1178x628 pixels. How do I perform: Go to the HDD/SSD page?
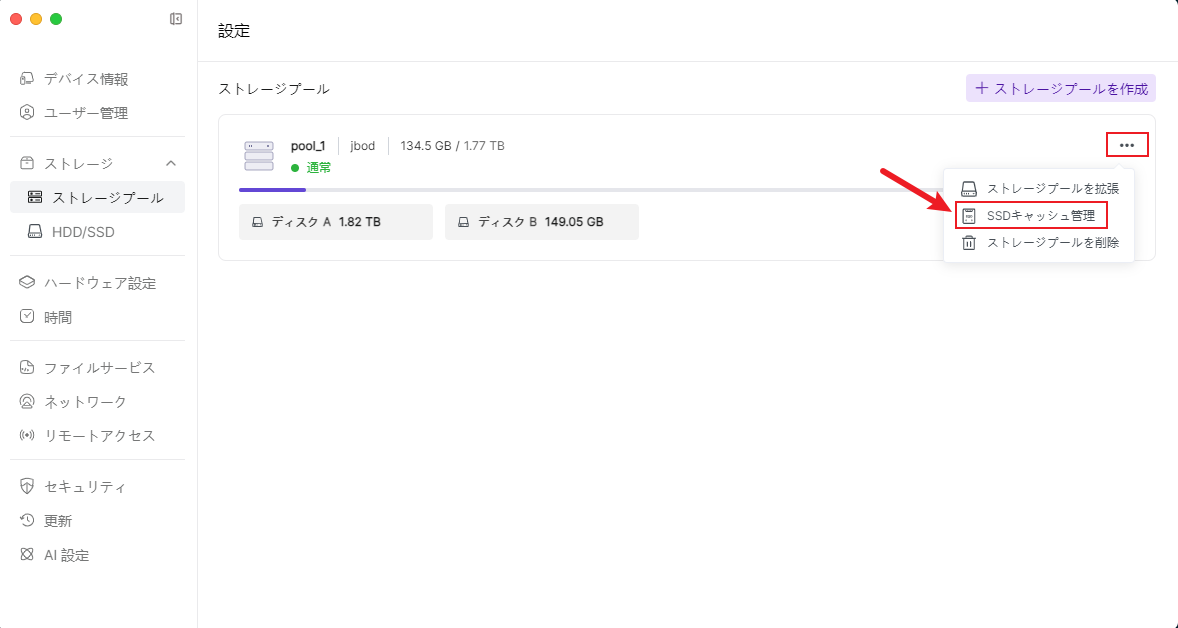(83, 231)
